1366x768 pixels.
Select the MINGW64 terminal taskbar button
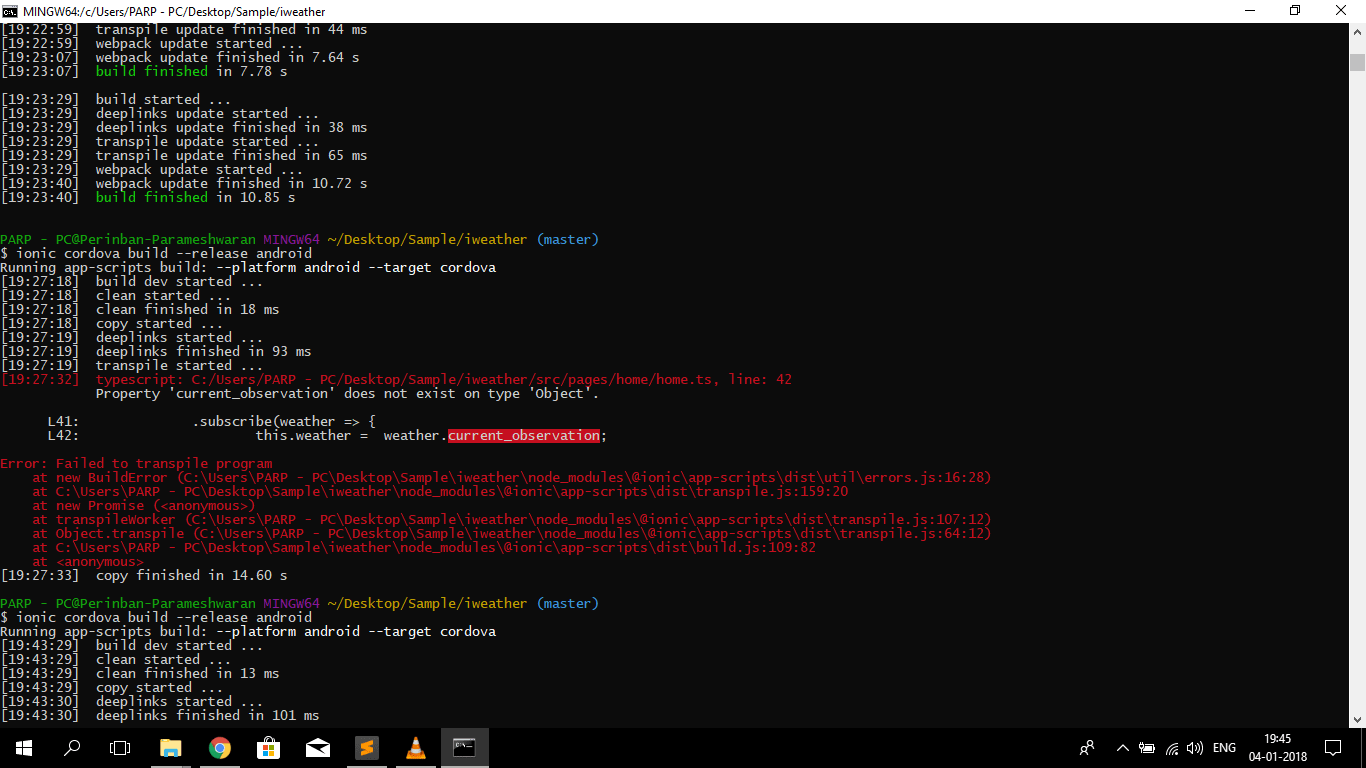[464, 748]
